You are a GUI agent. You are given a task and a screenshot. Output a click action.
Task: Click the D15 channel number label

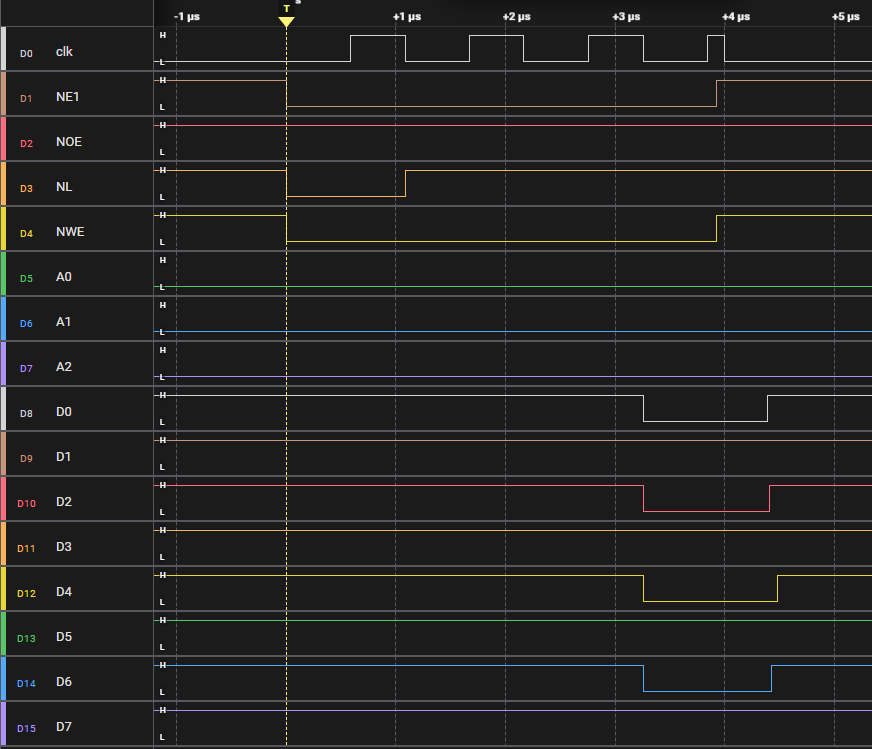click(27, 728)
